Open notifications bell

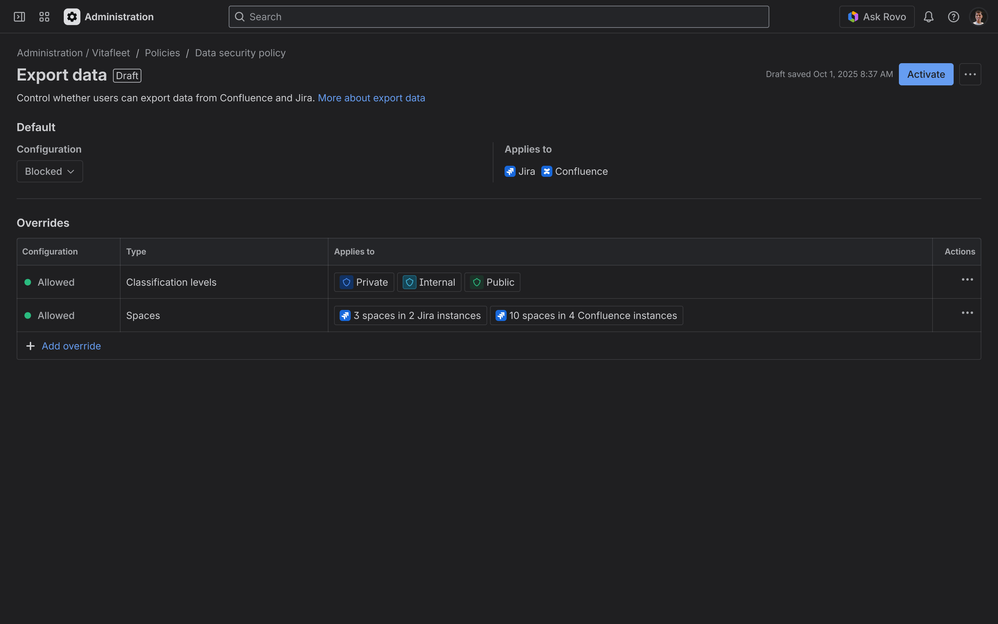(x=929, y=17)
